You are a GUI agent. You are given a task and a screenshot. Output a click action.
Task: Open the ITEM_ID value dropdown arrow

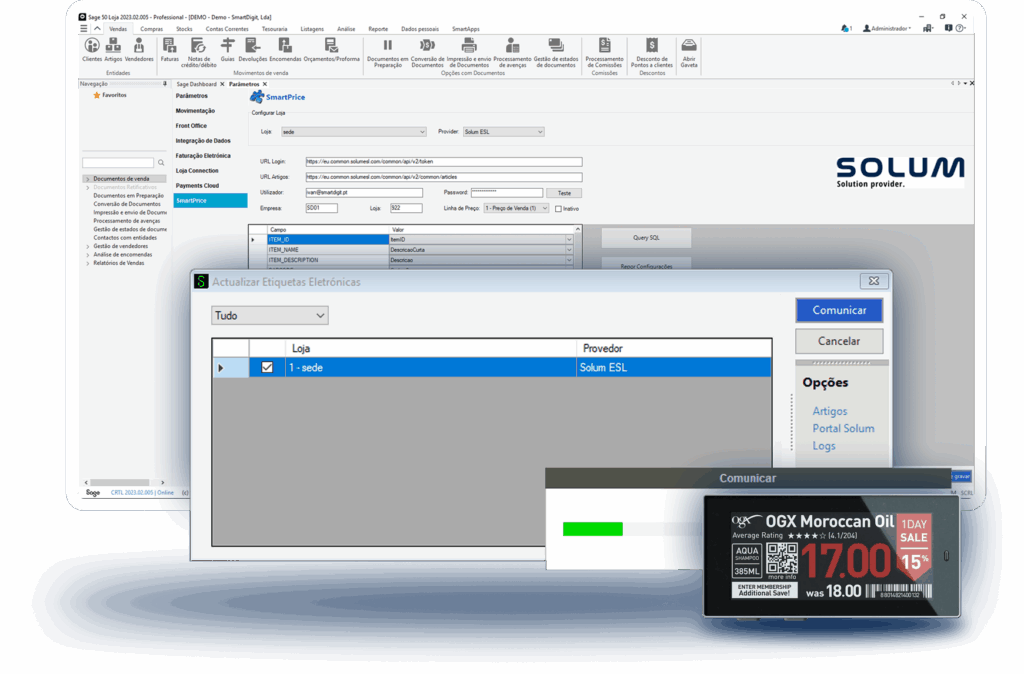(569, 240)
